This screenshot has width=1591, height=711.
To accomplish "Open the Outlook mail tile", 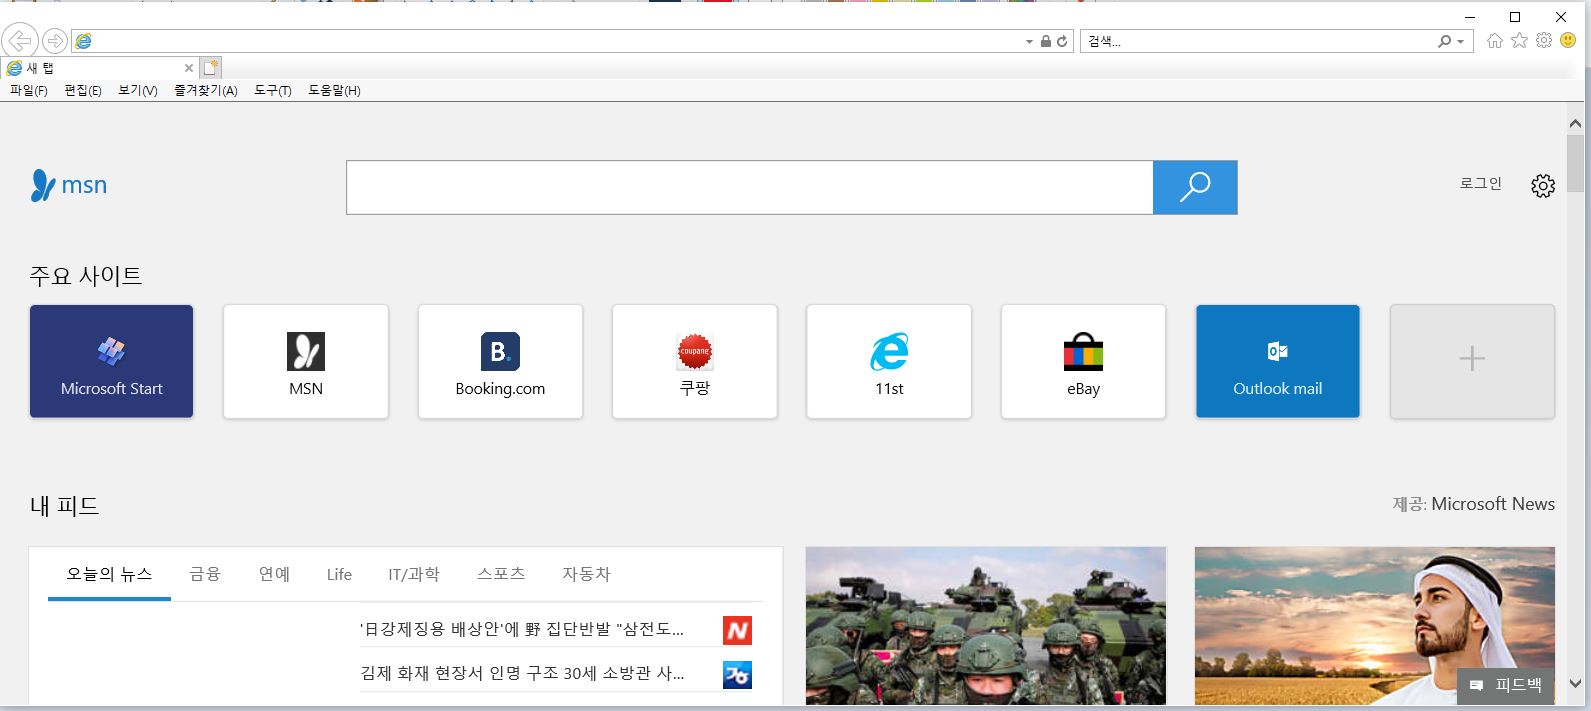I will (x=1278, y=361).
